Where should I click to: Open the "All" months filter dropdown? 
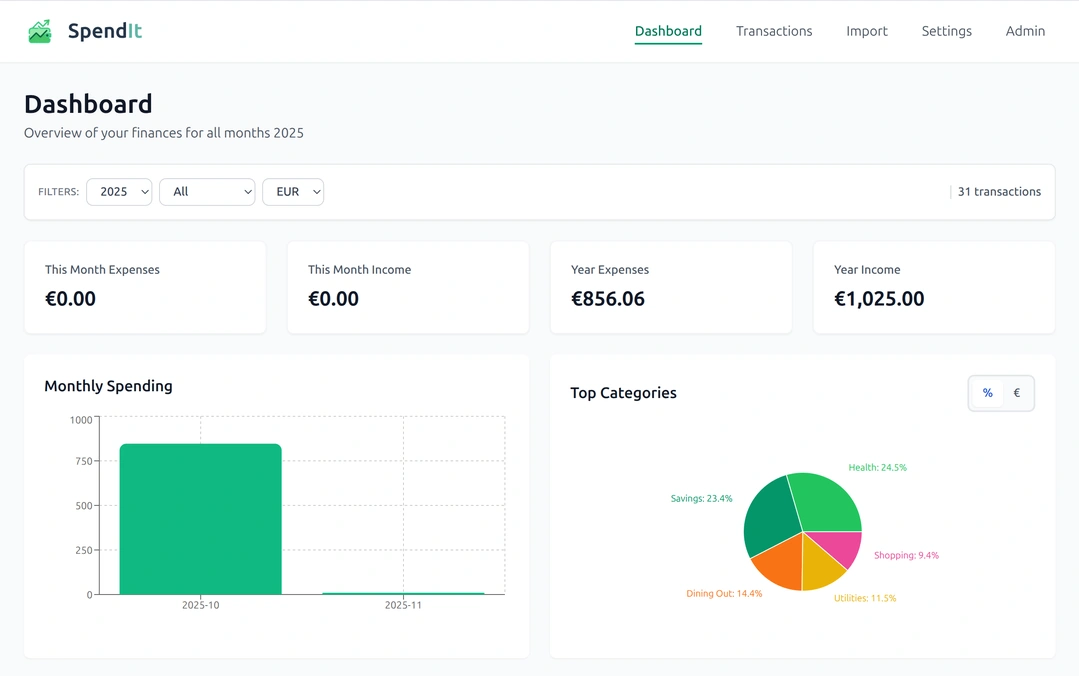pos(207,191)
